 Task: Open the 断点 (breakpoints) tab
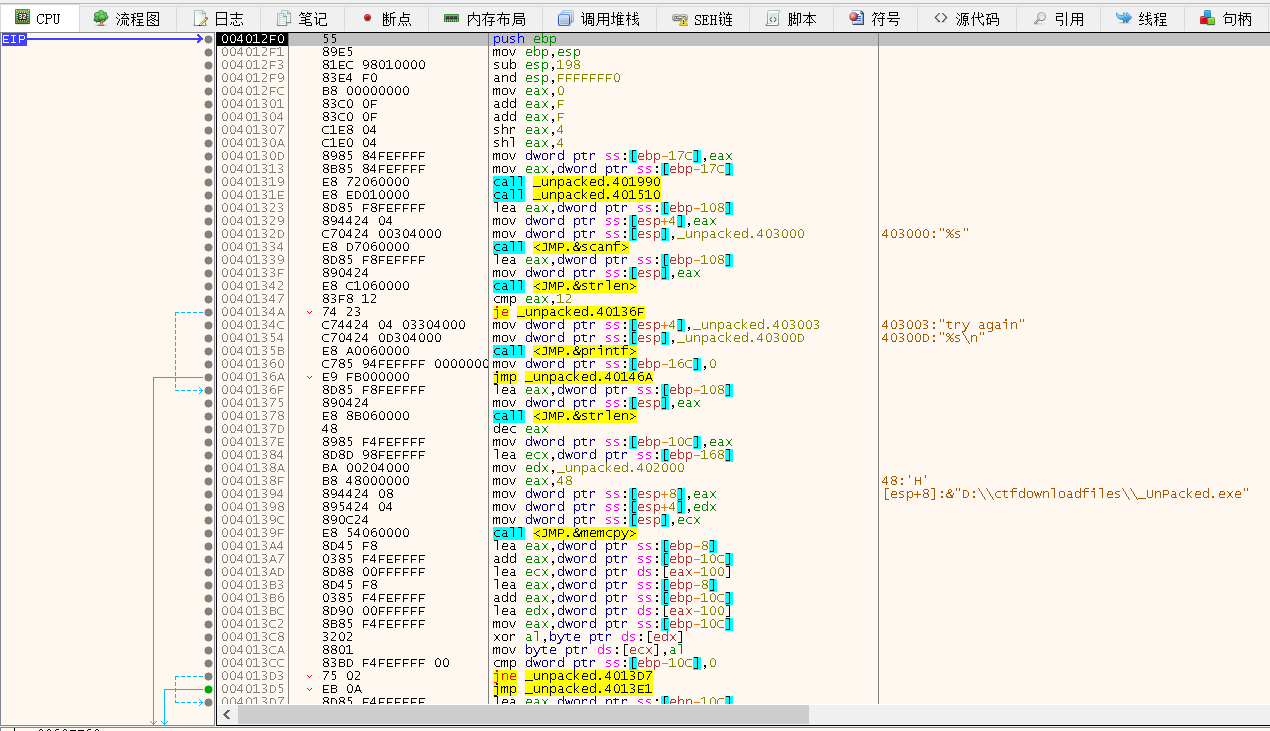[385, 18]
